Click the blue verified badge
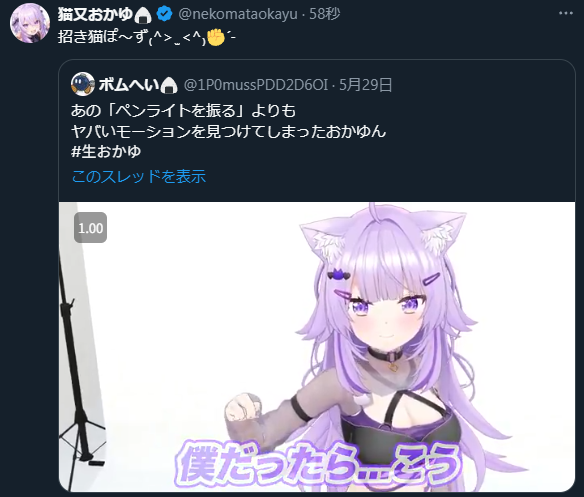584x497 pixels. [x=164, y=14]
